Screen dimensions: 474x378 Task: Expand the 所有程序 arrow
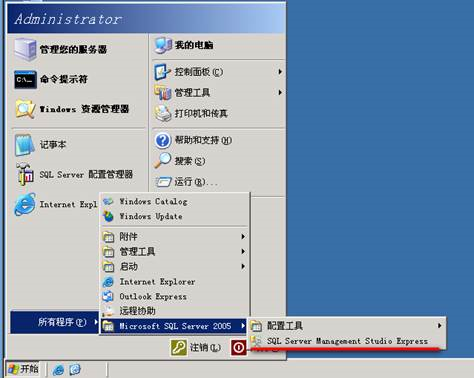coord(96,322)
